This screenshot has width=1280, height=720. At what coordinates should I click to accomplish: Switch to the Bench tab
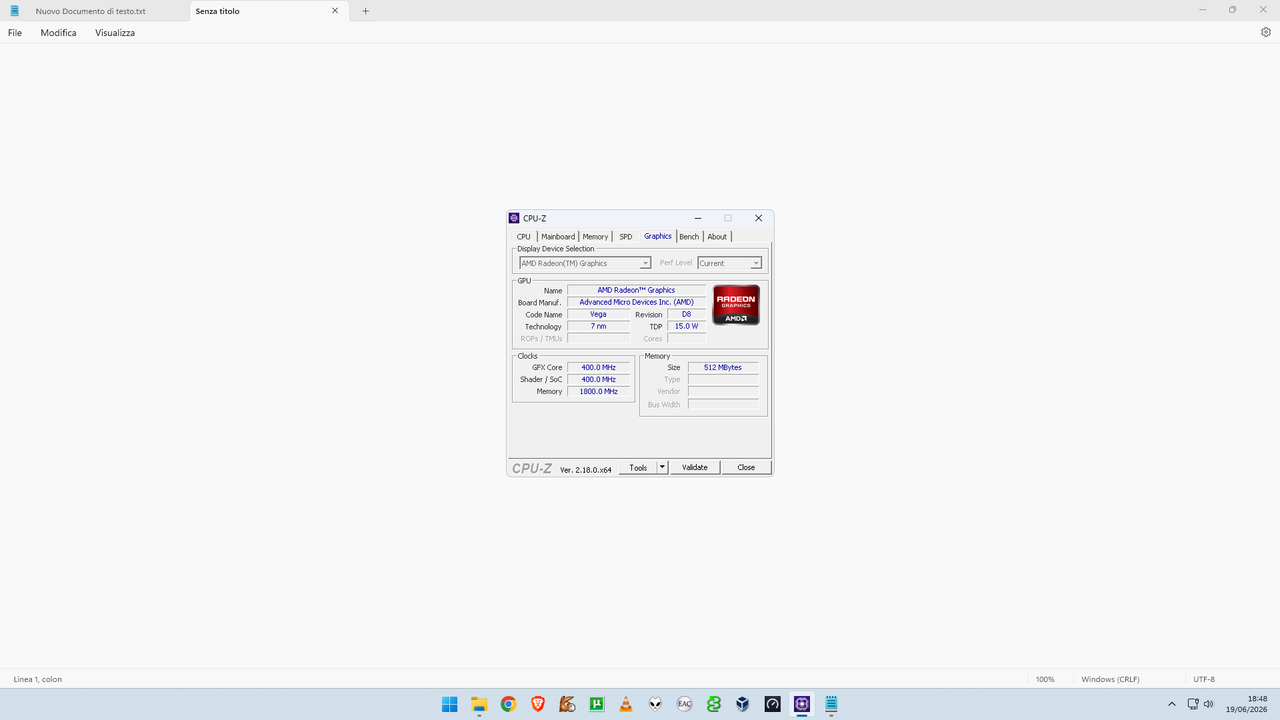point(689,237)
